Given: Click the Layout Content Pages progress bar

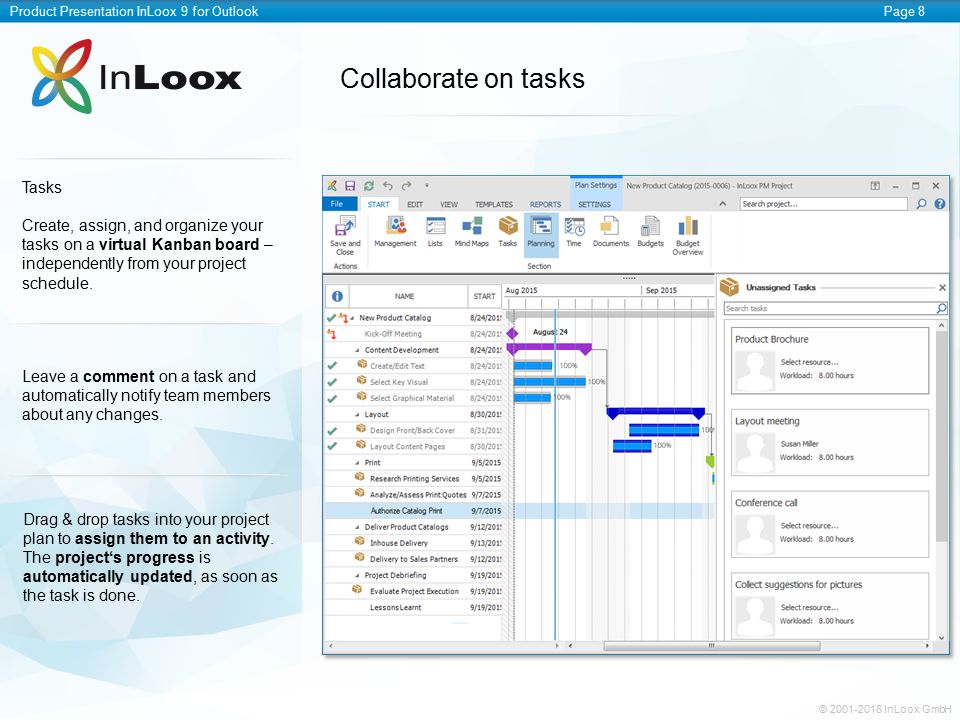Looking at the screenshot, I should coord(632,446).
